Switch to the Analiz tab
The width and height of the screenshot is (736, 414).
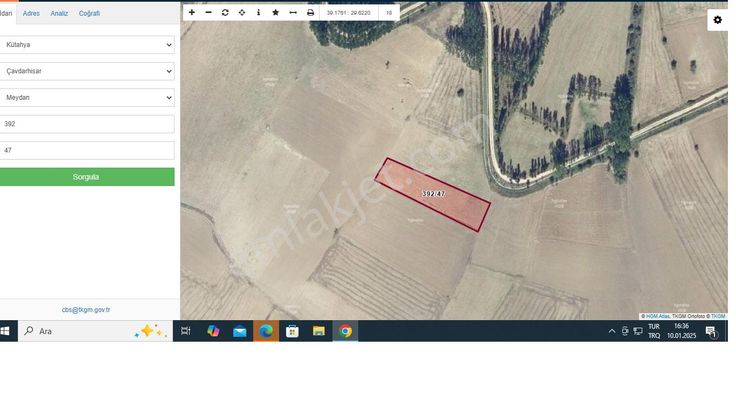59,13
